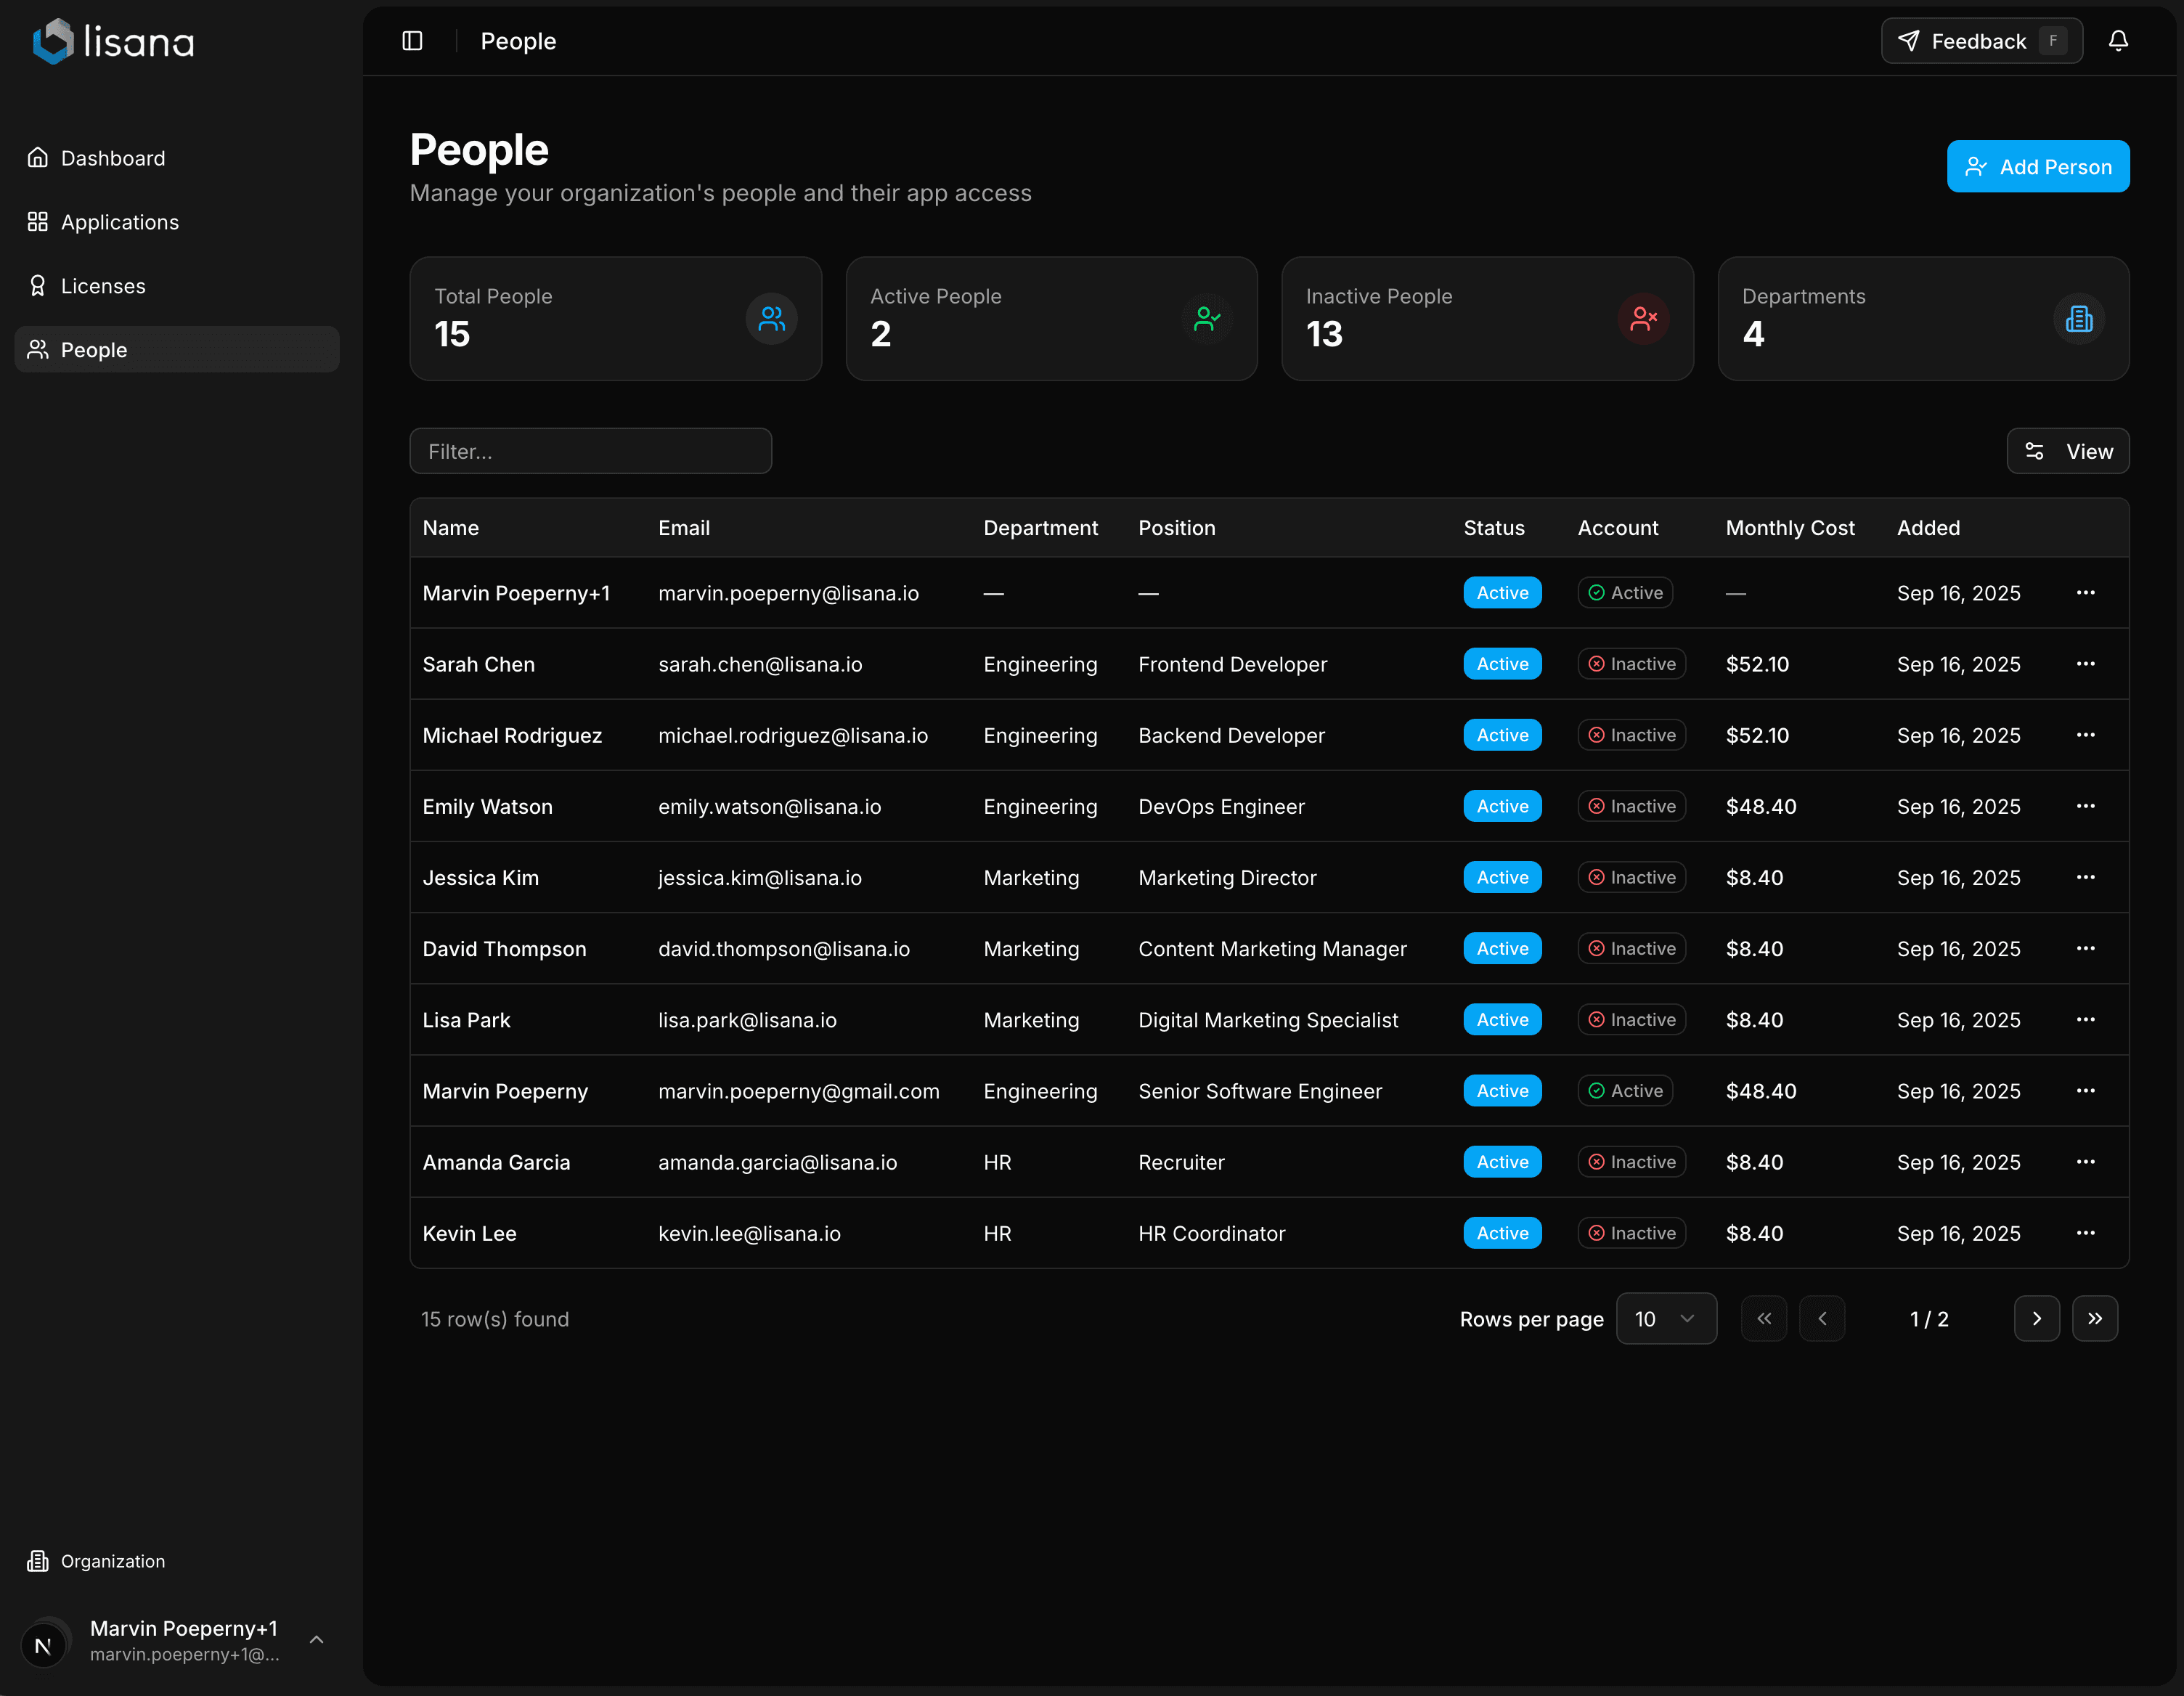Image resolution: width=2184 pixels, height=1696 pixels.
Task: Sort by the Department column header
Action: tap(1040, 528)
